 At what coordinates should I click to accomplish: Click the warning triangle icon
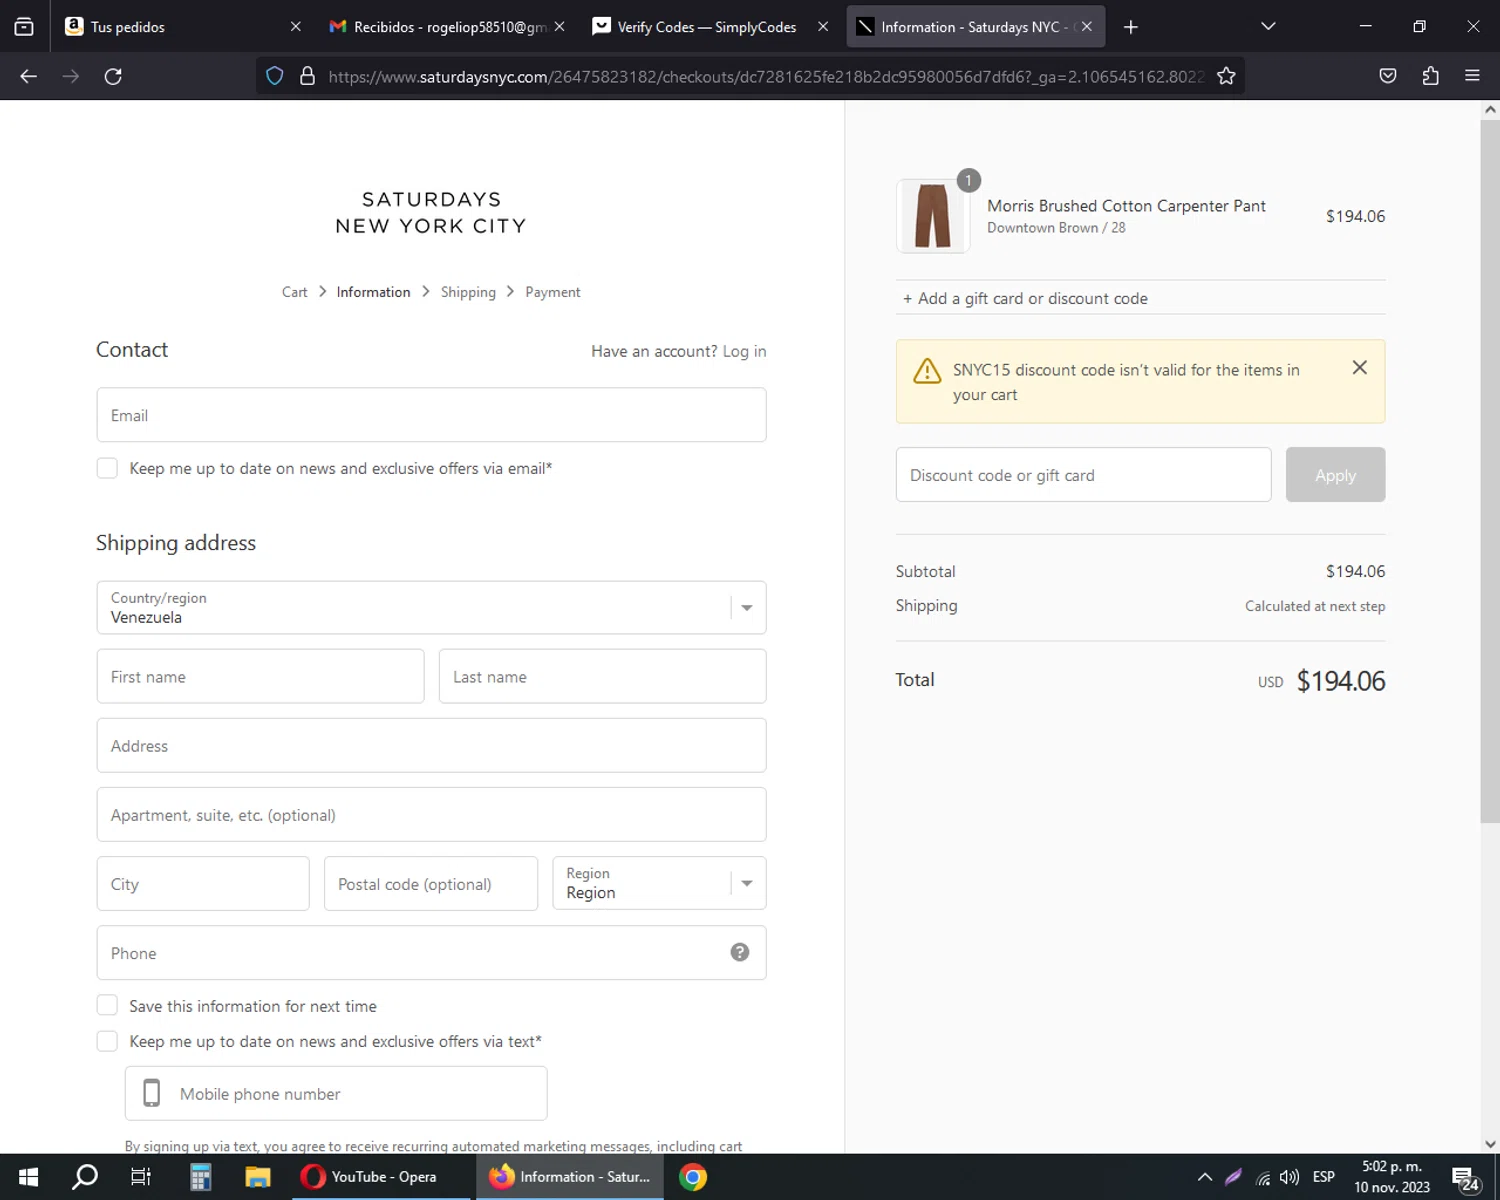coord(927,371)
